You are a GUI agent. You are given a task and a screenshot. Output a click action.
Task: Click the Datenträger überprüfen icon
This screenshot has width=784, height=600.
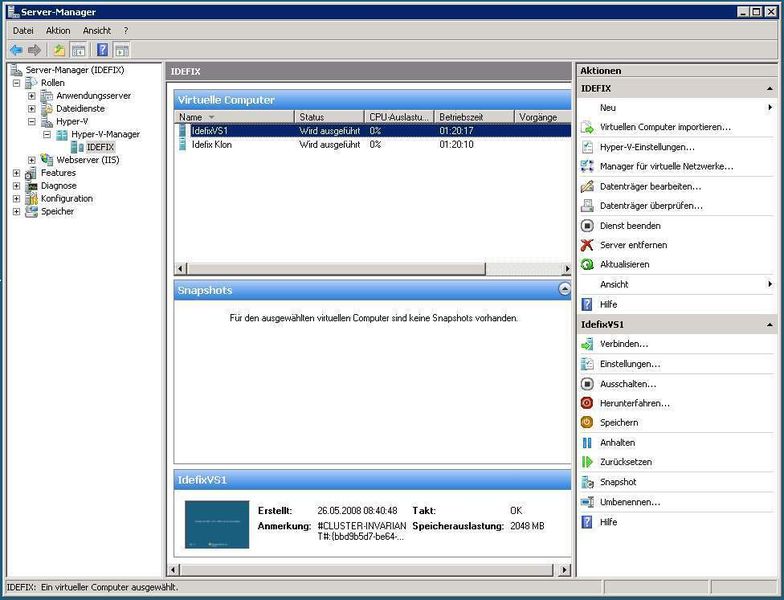click(x=587, y=206)
